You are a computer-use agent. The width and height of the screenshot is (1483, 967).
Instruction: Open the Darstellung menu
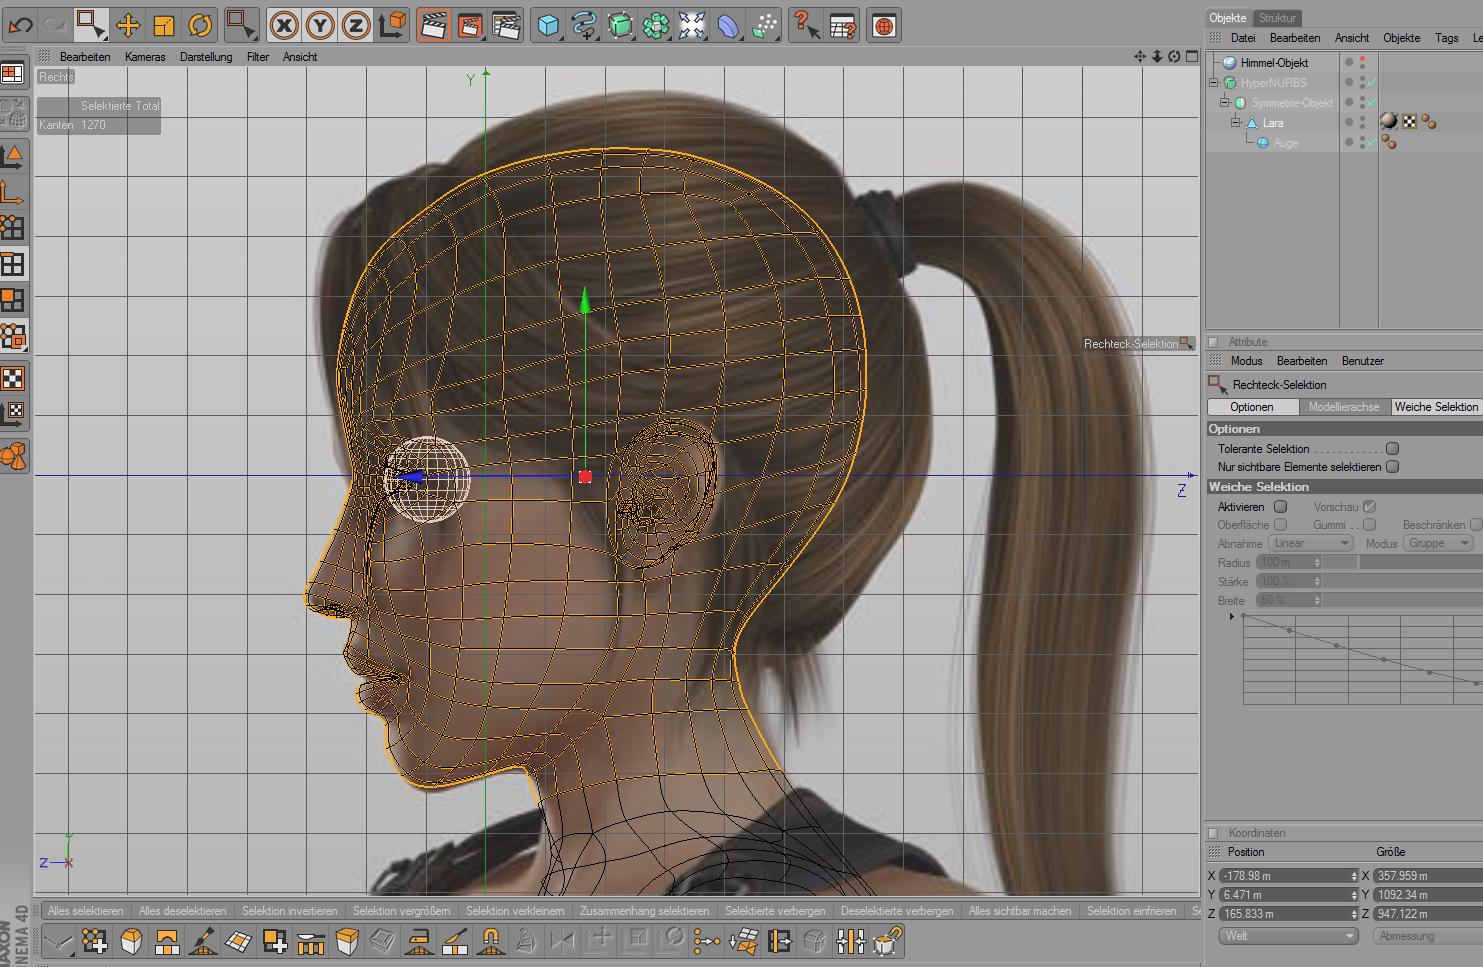click(x=206, y=57)
